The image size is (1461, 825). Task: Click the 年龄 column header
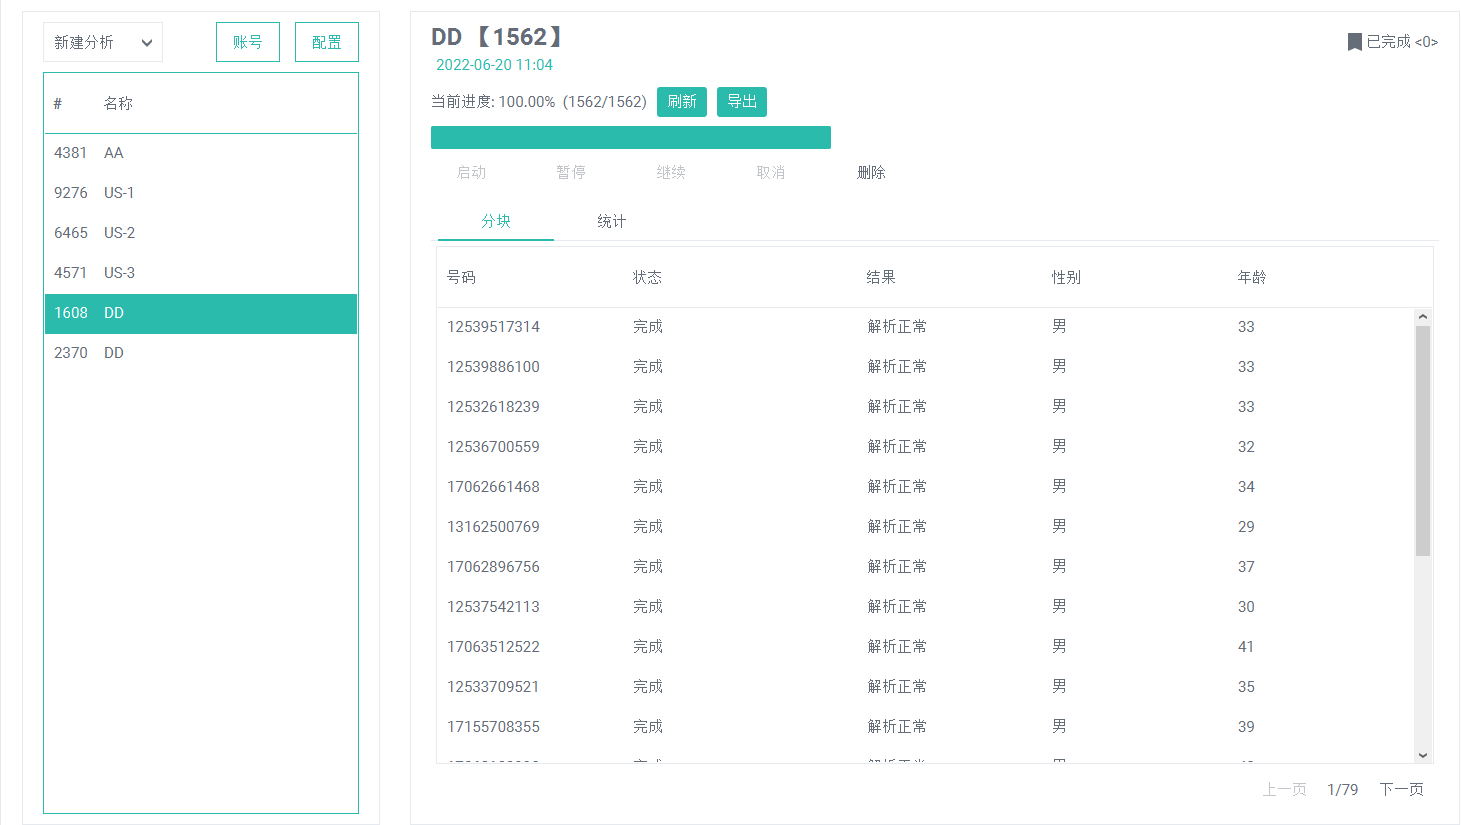1252,277
